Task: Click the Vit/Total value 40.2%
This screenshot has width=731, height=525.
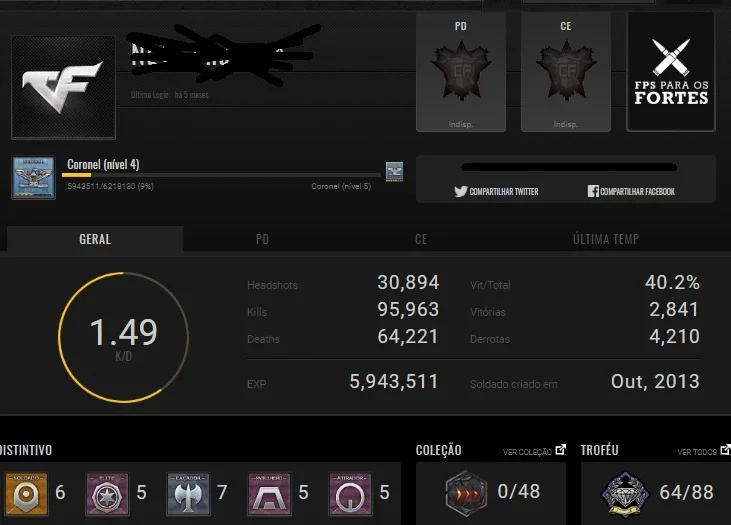Action: tap(672, 283)
